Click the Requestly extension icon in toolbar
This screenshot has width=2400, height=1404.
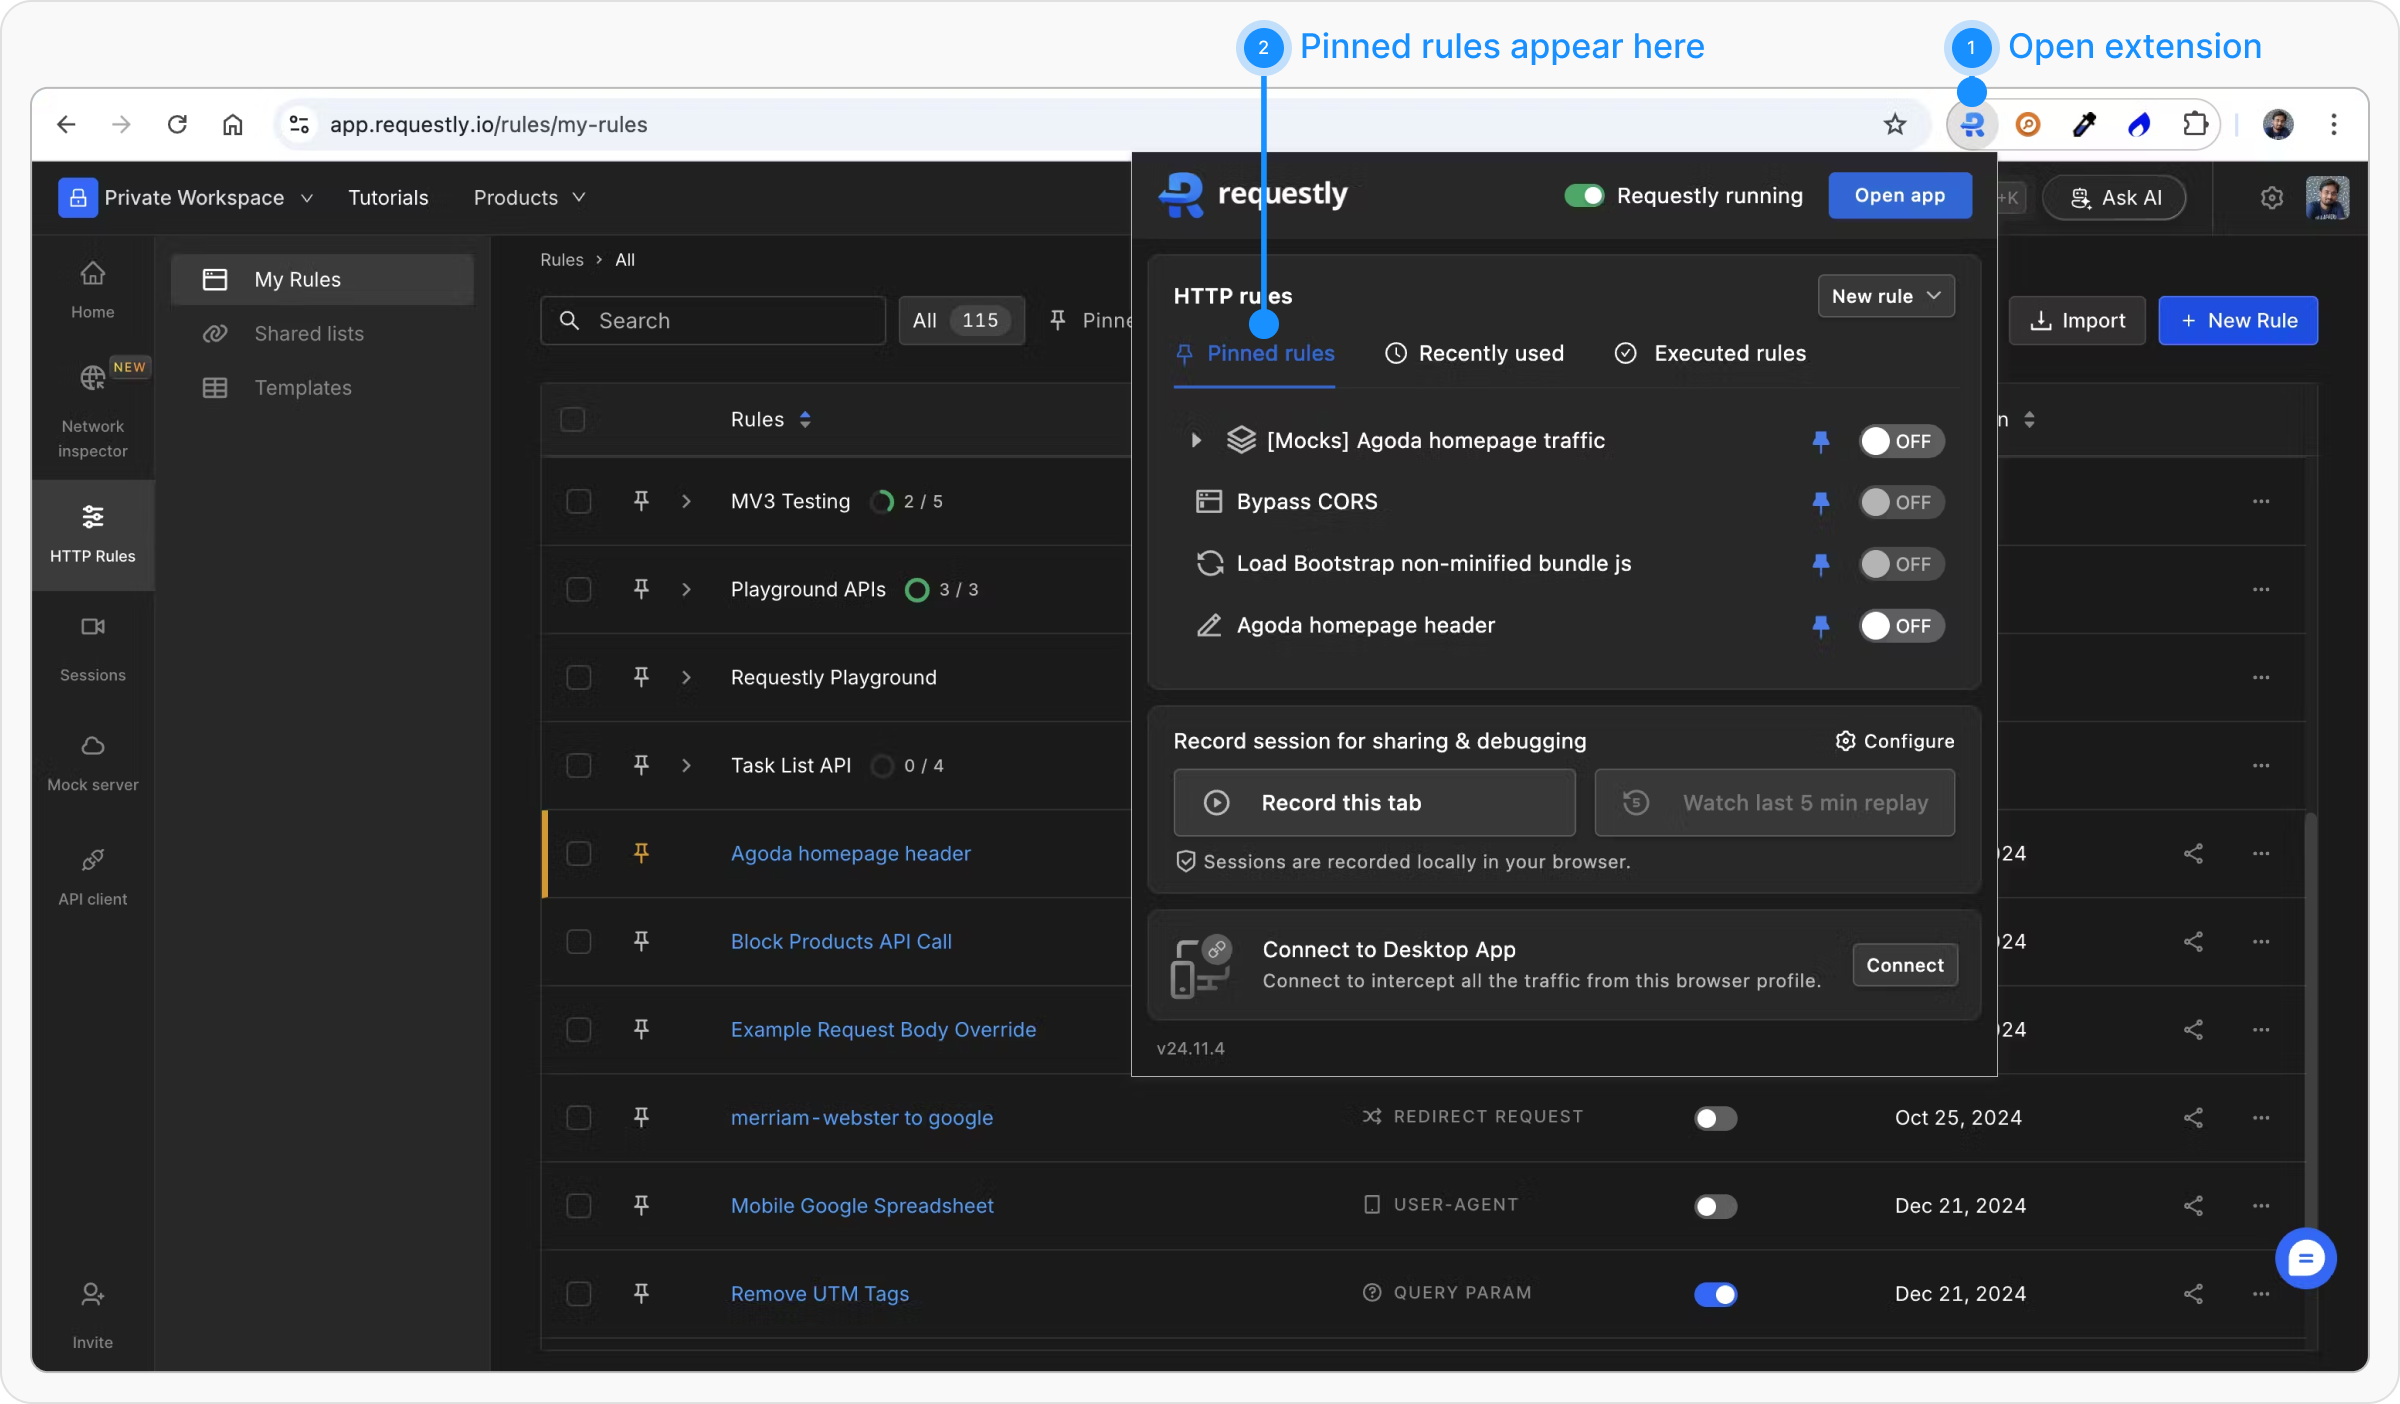pyautogui.click(x=1972, y=125)
